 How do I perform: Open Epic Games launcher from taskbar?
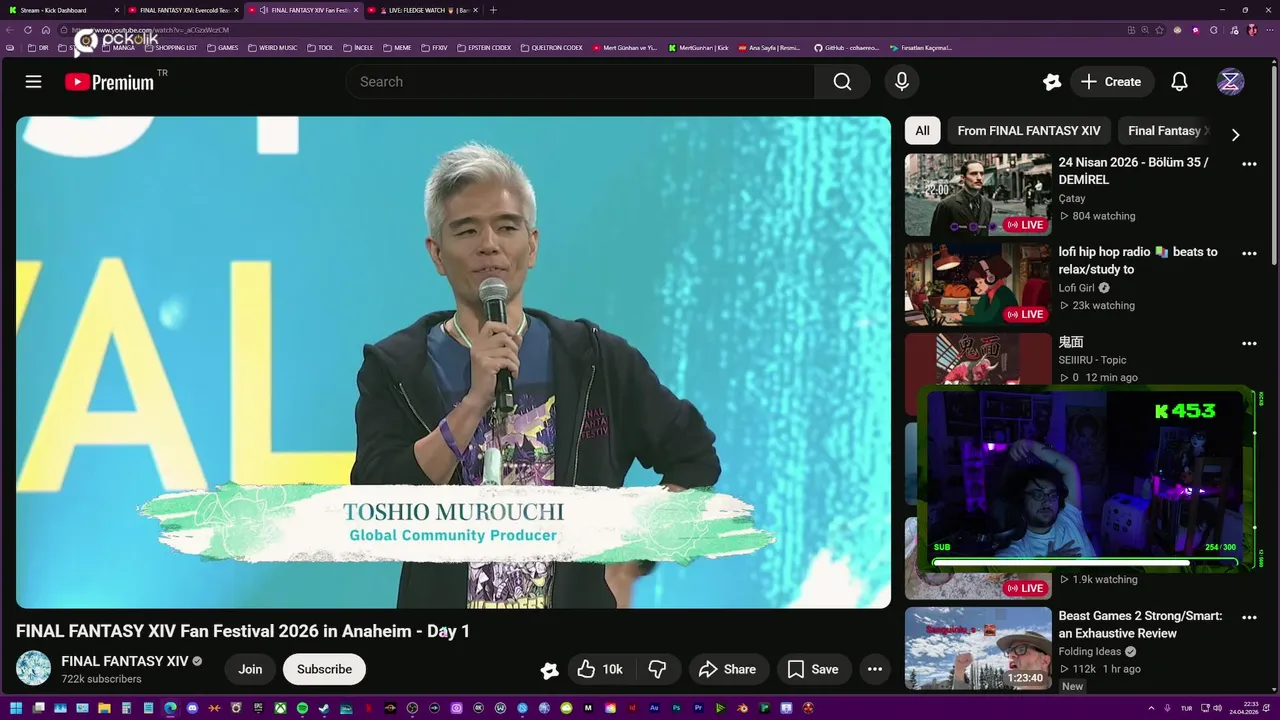point(258,708)
